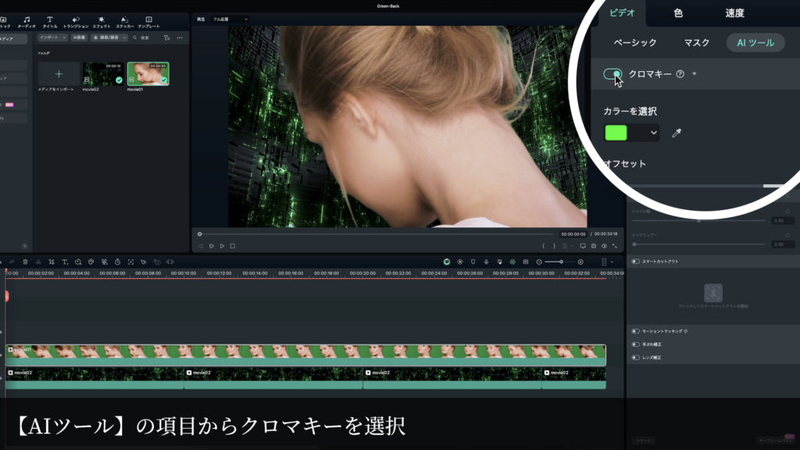Zoom in the timeline with plus icon
Screen dimensions: 800x450
581,262
